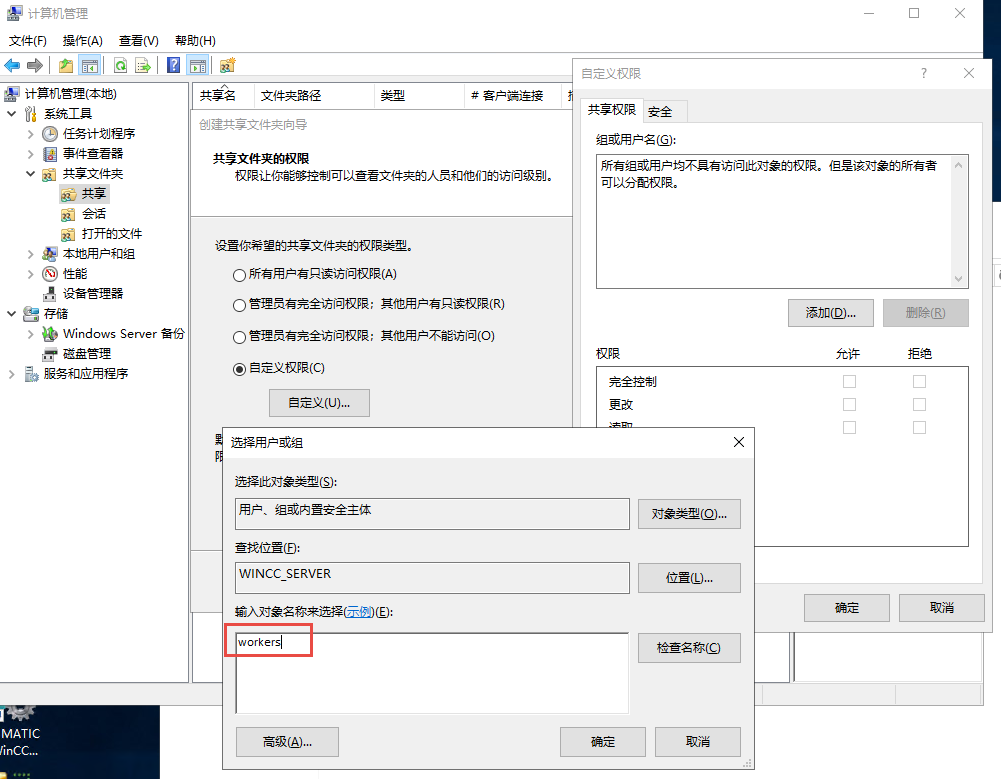
Task: Open the 示例 help link
Action: tap(359, 612)
